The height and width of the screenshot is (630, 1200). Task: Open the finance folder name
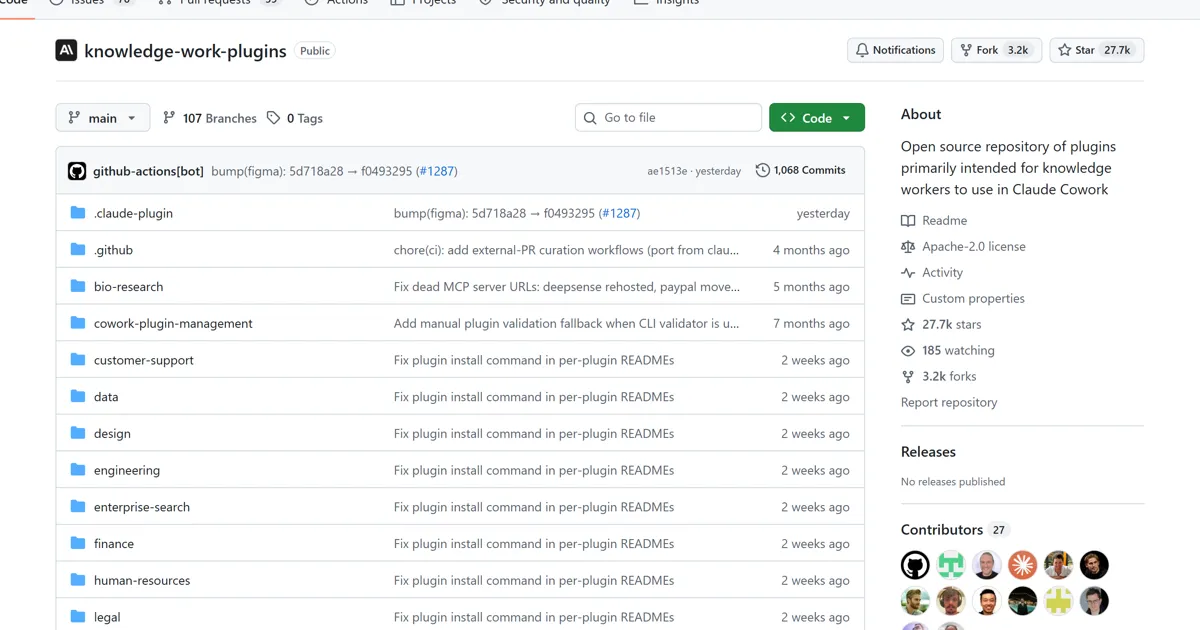(x=114, y=544)
